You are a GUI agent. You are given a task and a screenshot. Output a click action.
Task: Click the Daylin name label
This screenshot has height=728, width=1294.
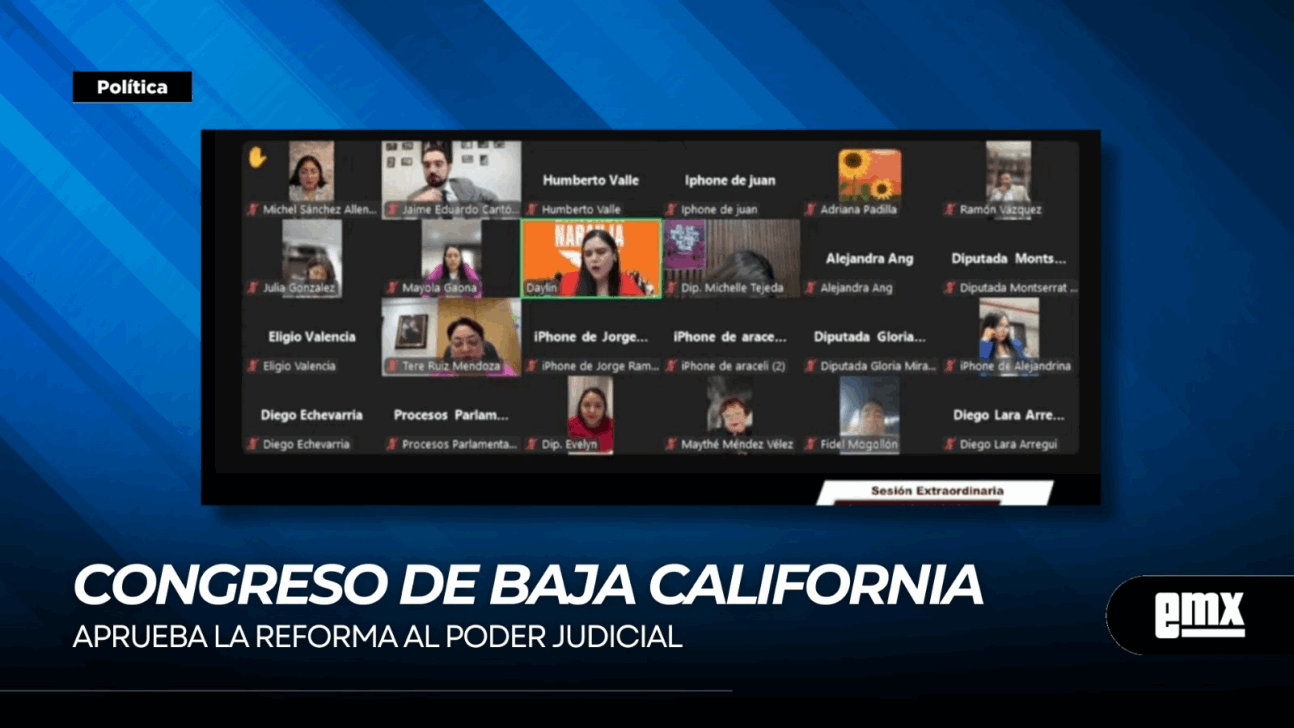tap(542, 288)
